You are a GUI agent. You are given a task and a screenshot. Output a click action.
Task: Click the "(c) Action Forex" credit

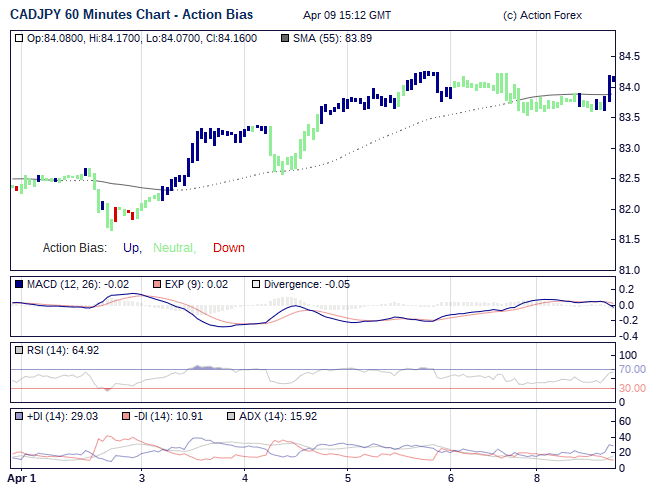coord(542,15)
